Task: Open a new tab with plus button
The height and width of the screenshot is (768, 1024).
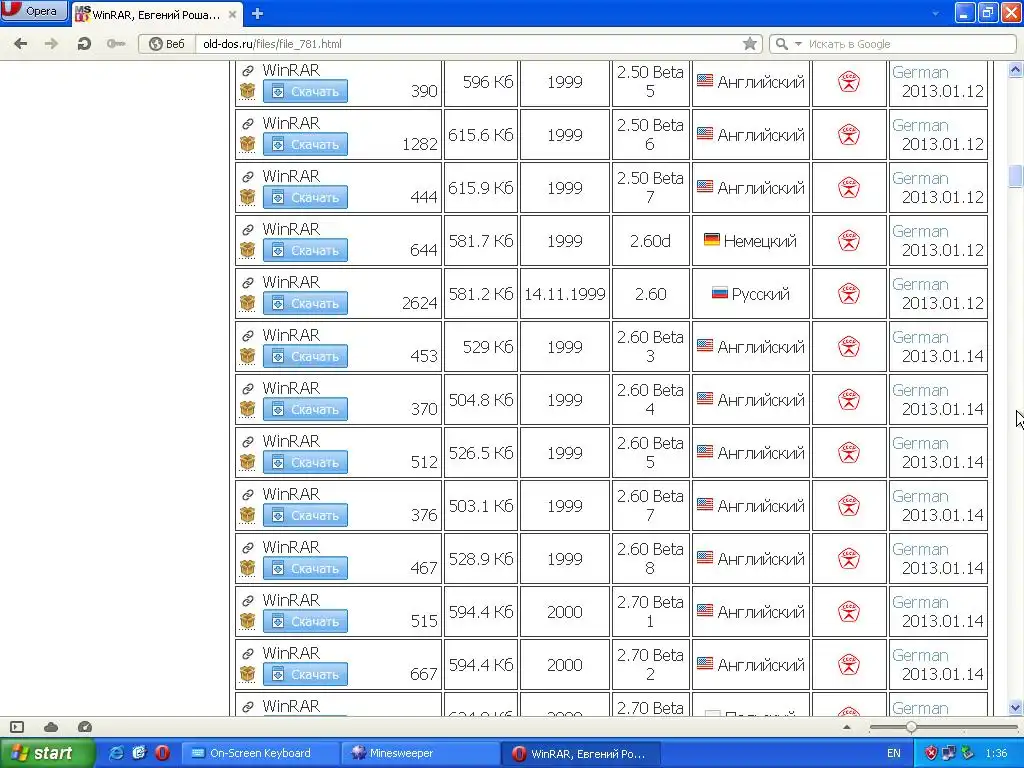Action: coord(257,14)
